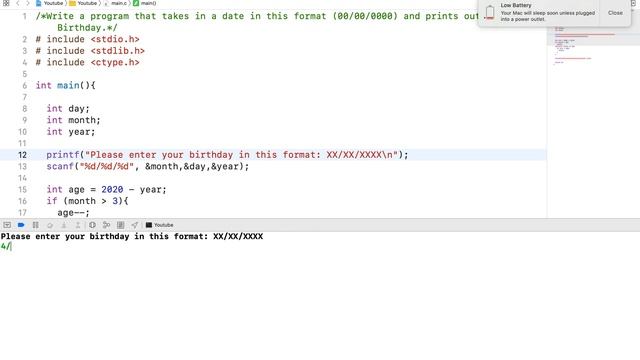640x360 pixels.
Task: Click line number 6 in gutter
Action: click(x=24, y=86)
